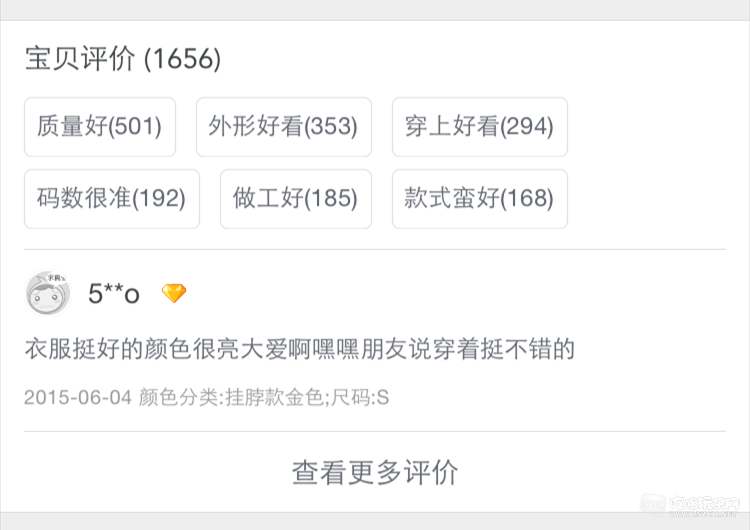Tap the 码数很准(192) review filter
Viewport: 750px width, 530px height.
(x=112, y=199)
